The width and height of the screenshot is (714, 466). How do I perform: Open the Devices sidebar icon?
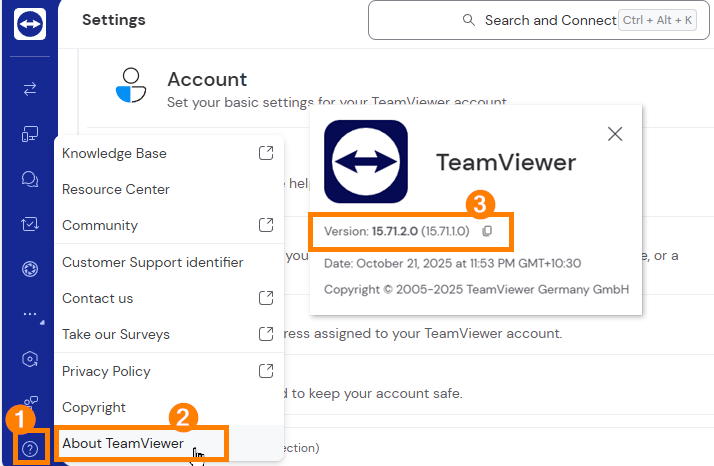tap(30, 134)
